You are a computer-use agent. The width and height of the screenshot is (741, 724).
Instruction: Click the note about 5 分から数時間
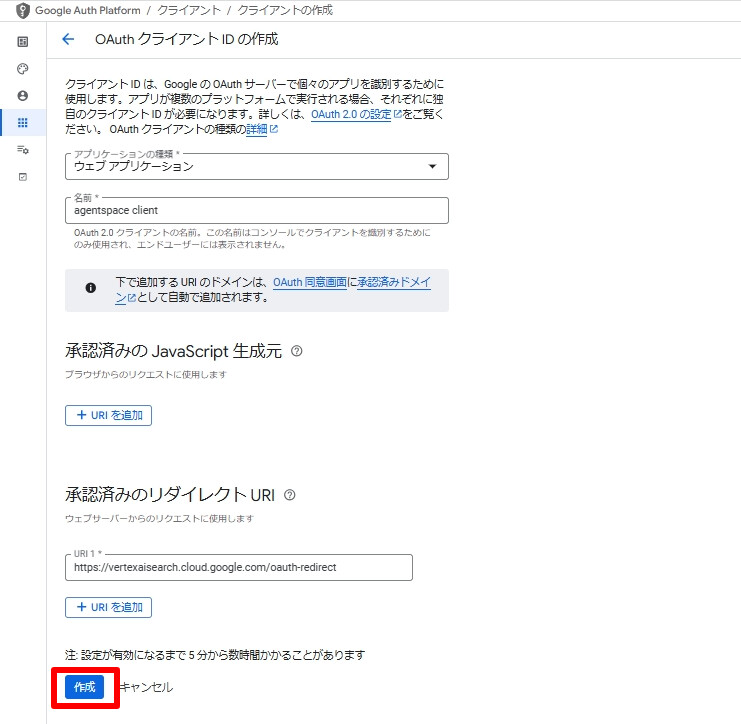coord(215,655)
